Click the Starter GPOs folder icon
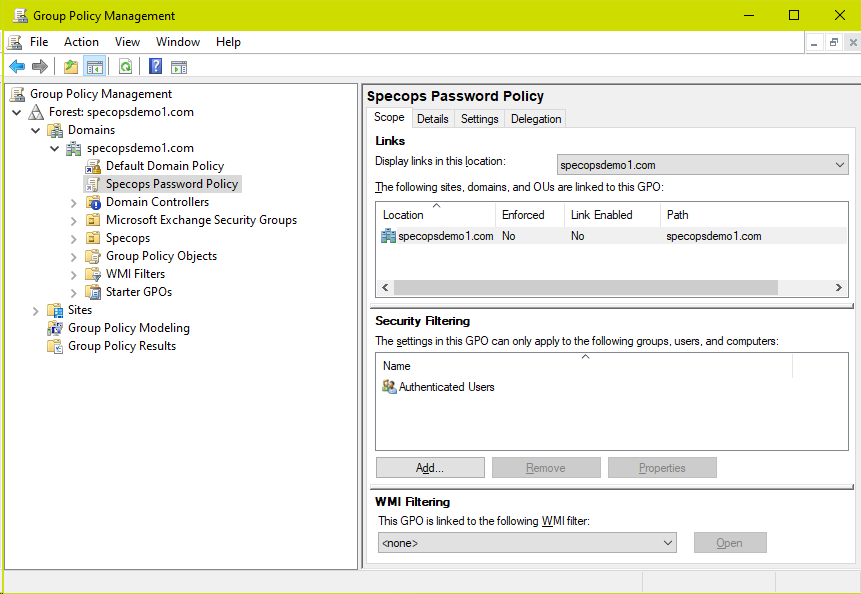Screen dimensions: 861x594 pyautogui.click(x=93, y=292)
